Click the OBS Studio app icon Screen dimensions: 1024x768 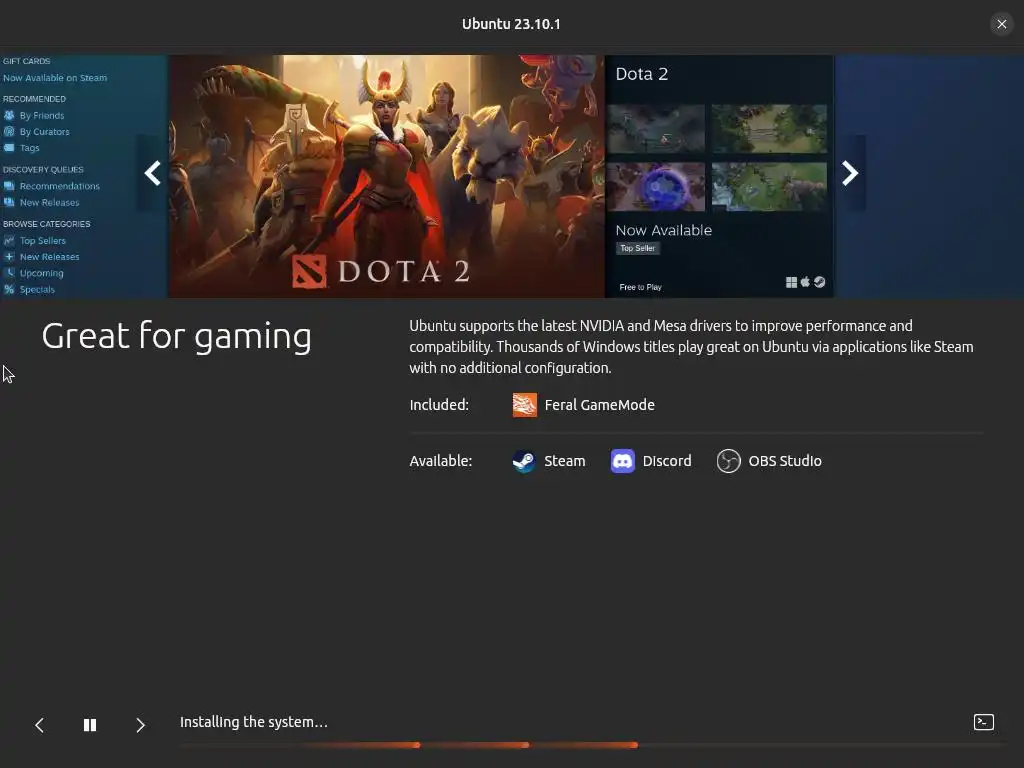tap(728, 461)
